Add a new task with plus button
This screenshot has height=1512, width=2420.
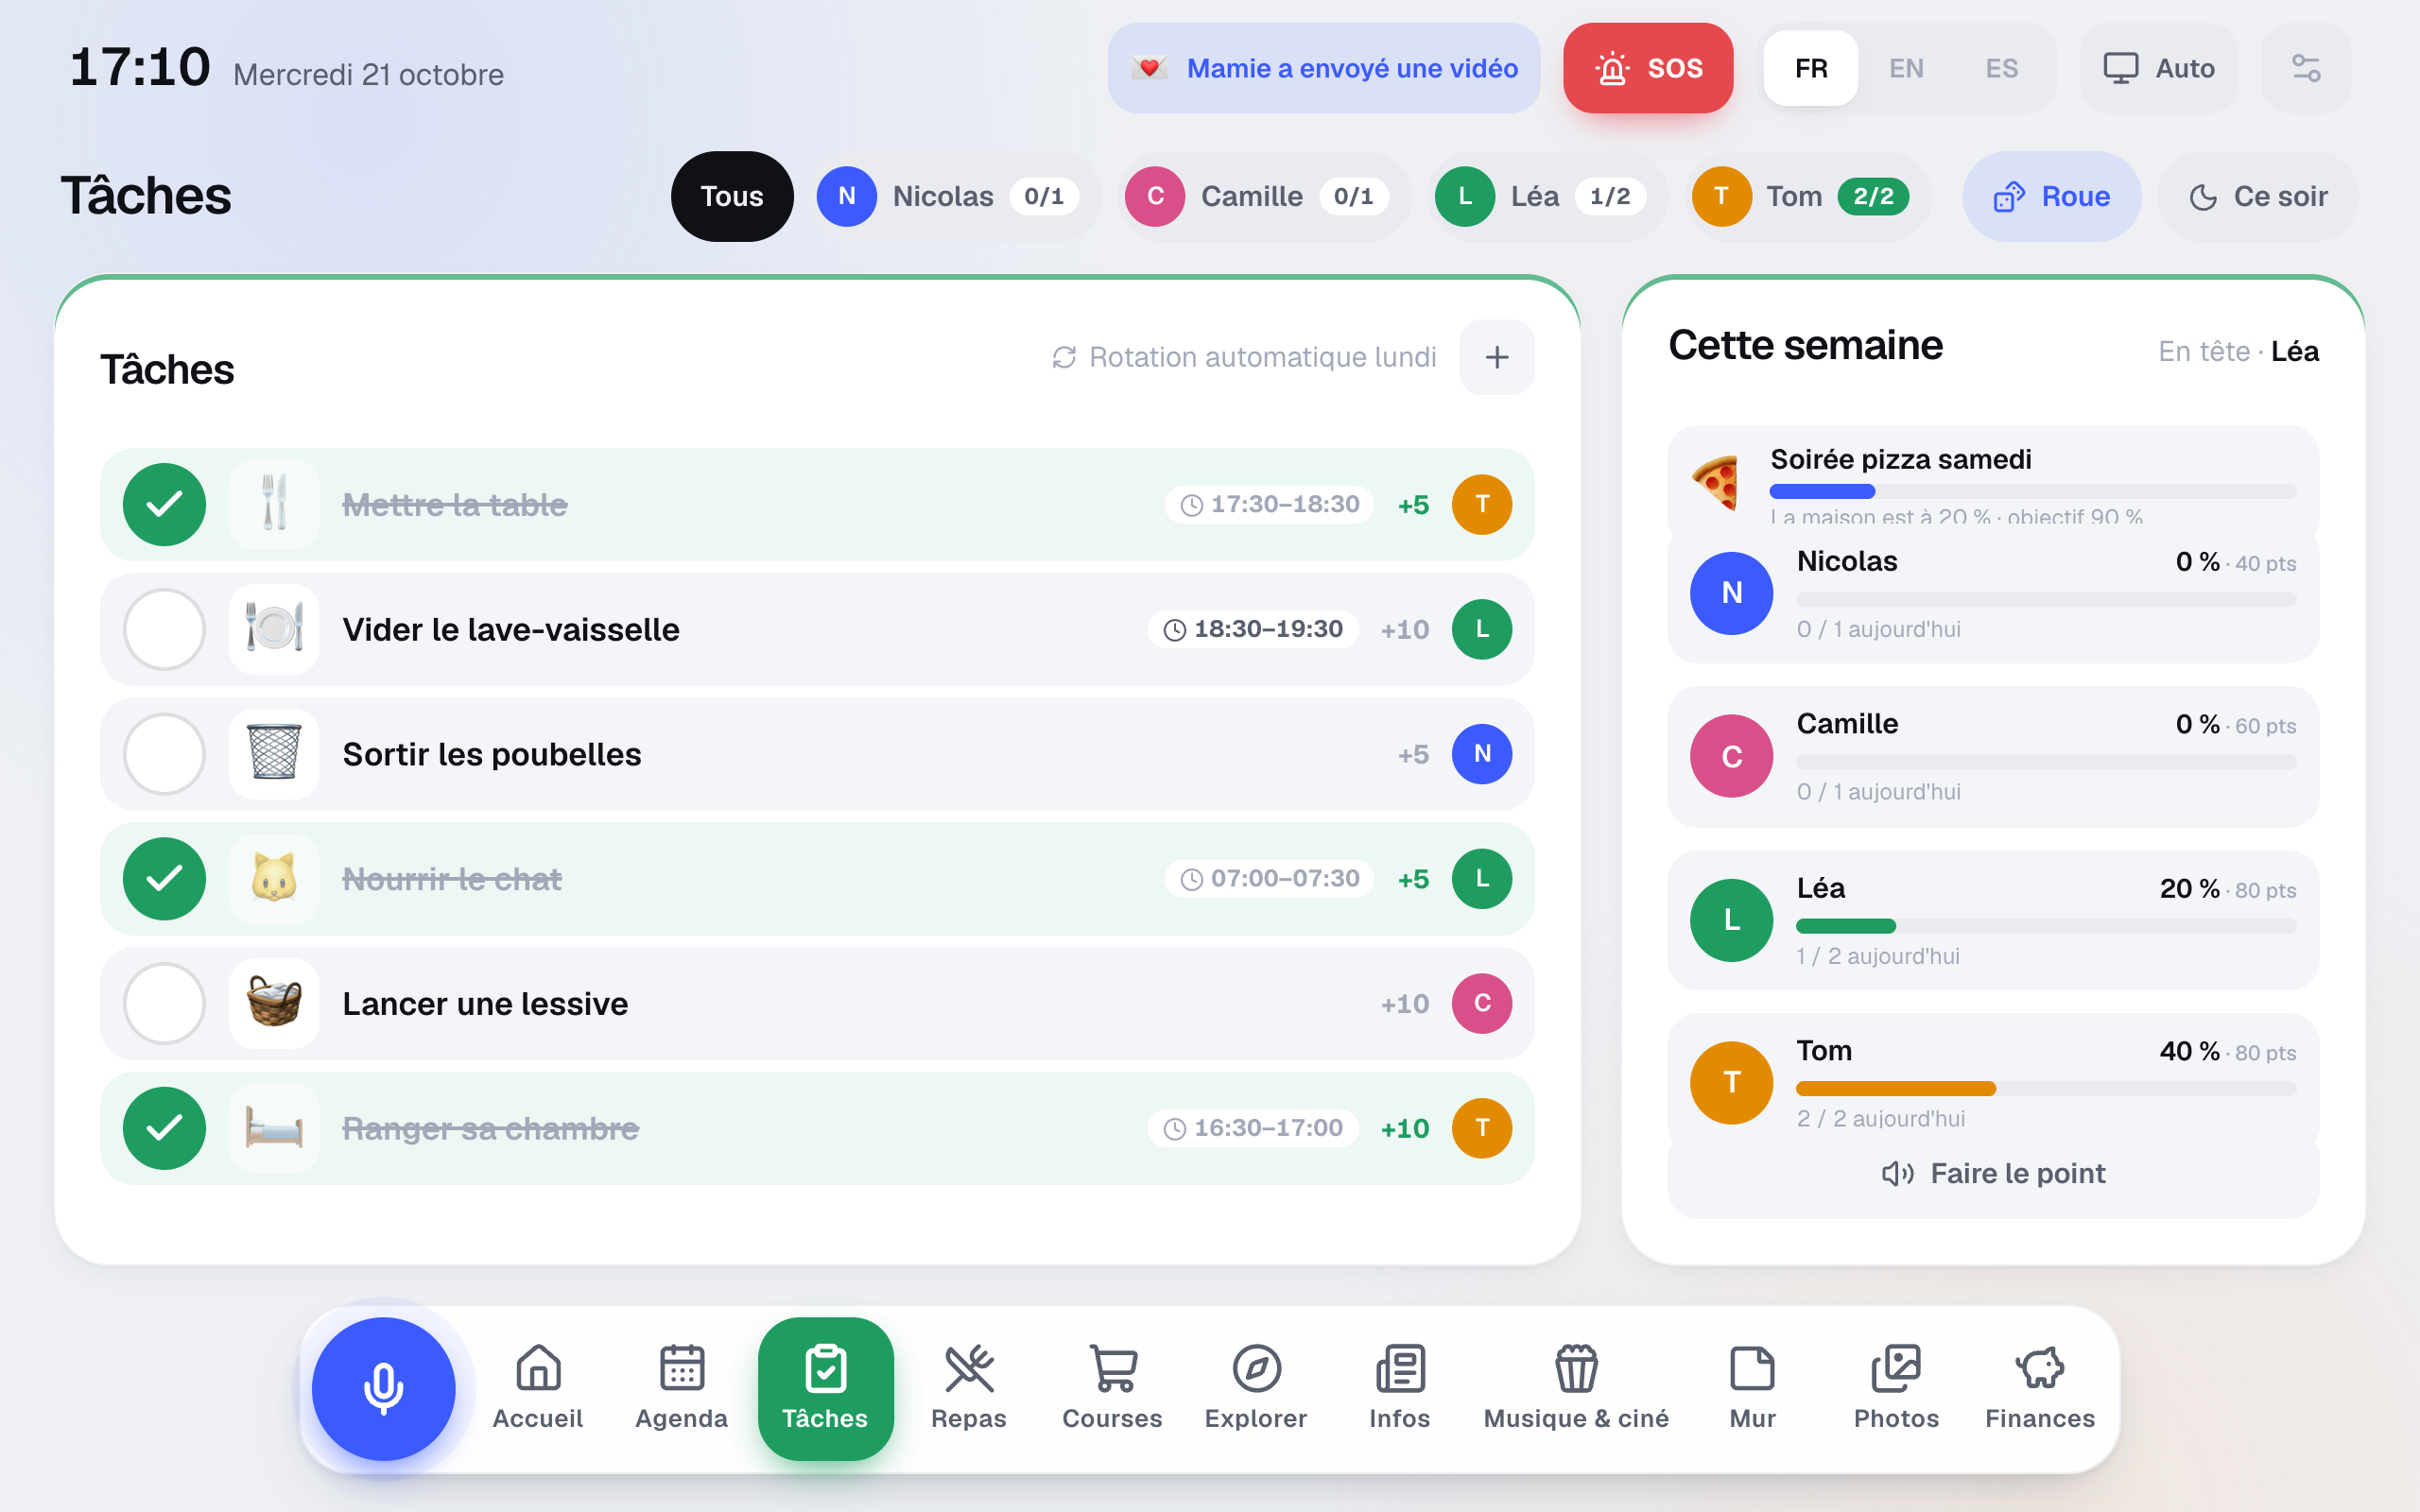point(1497,357)
